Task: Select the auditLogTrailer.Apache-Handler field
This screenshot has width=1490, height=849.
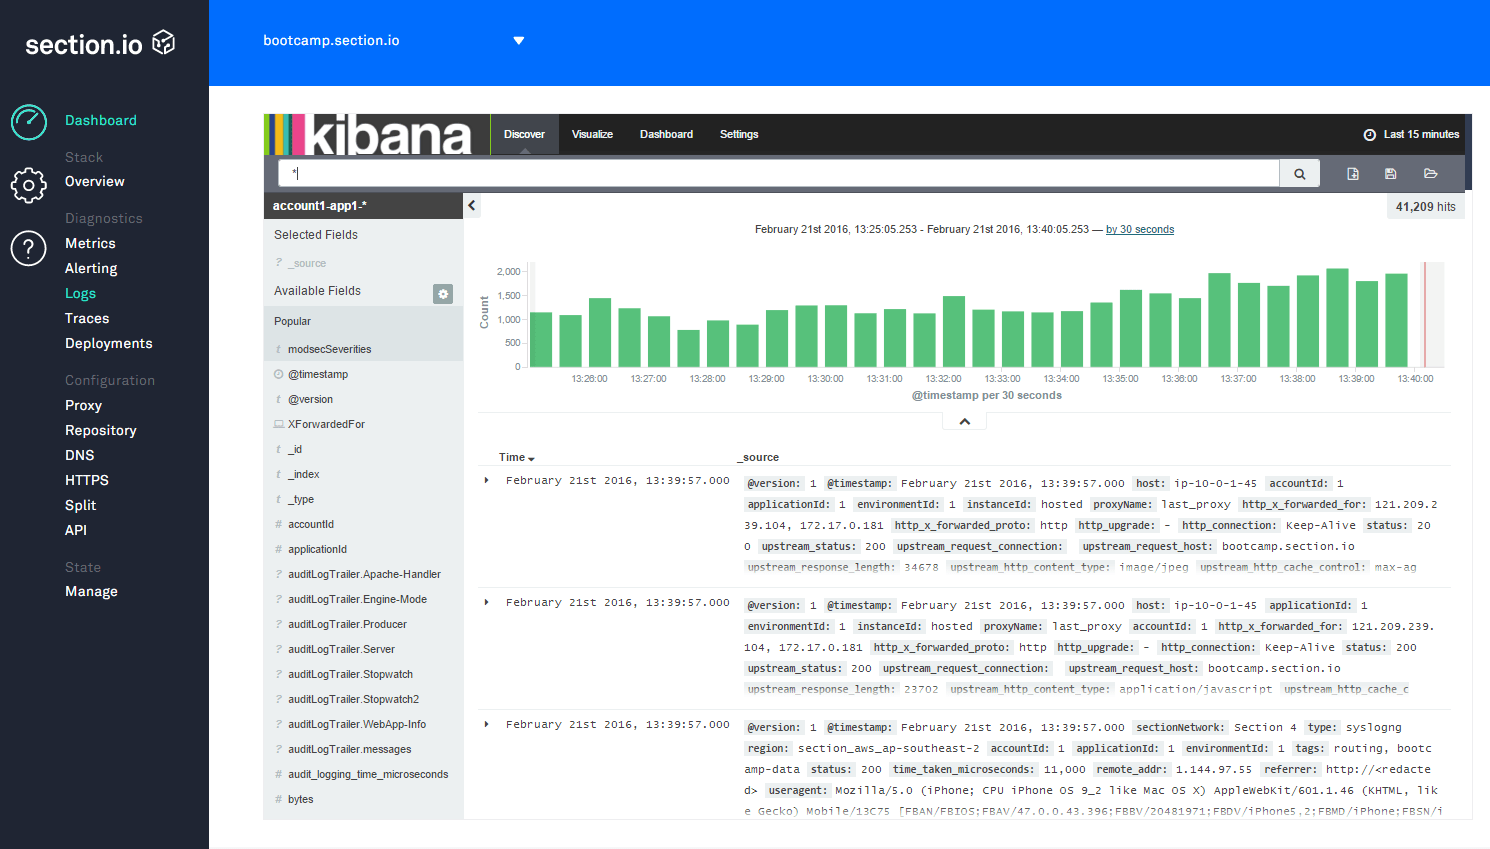Action: pos(363,575)
